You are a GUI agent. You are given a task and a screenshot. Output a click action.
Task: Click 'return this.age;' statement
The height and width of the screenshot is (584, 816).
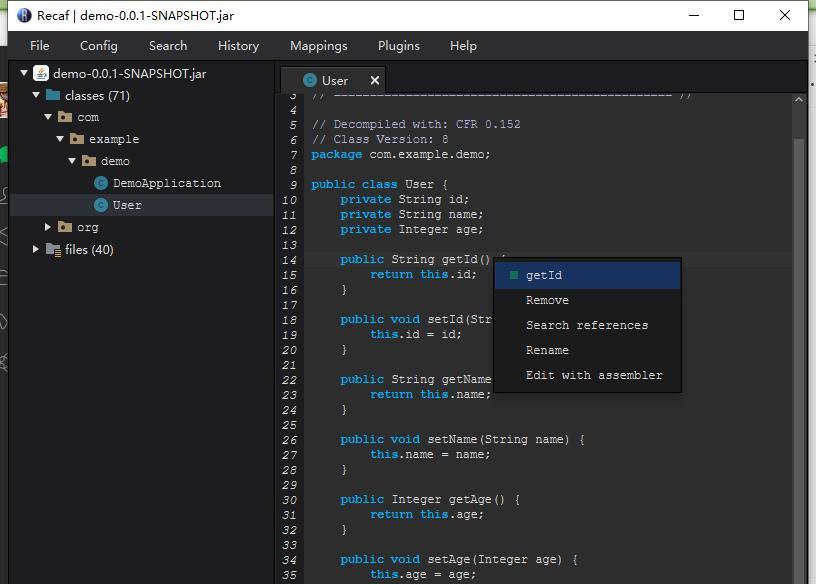(x=427, y=514)
